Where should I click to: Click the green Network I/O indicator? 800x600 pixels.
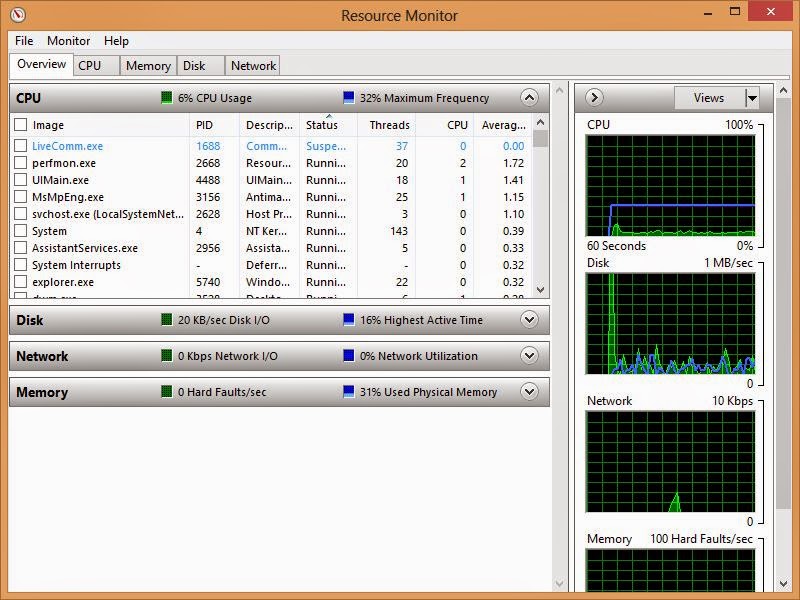[165, 356]
